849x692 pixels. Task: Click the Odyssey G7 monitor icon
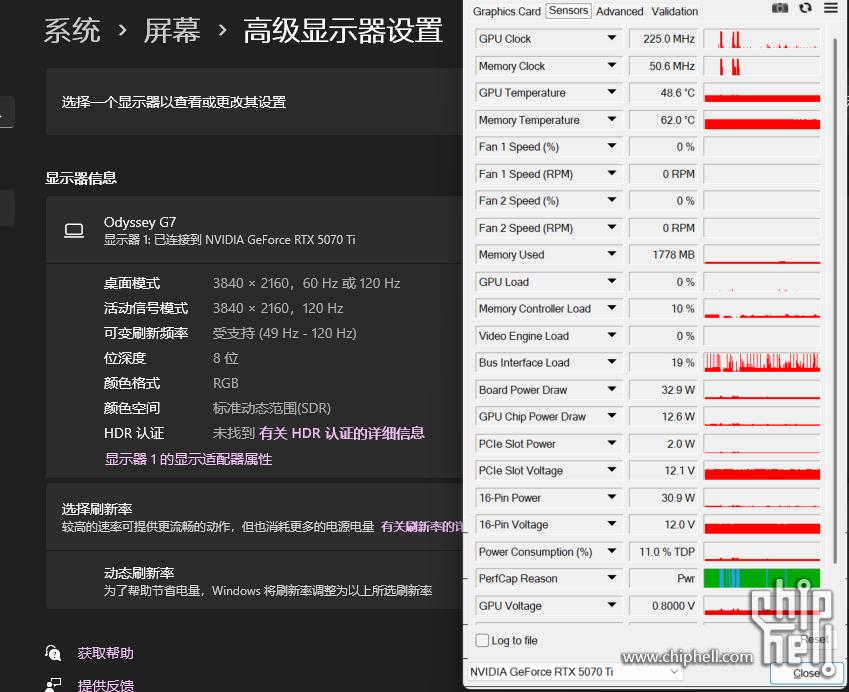click(x=74, y=231)
